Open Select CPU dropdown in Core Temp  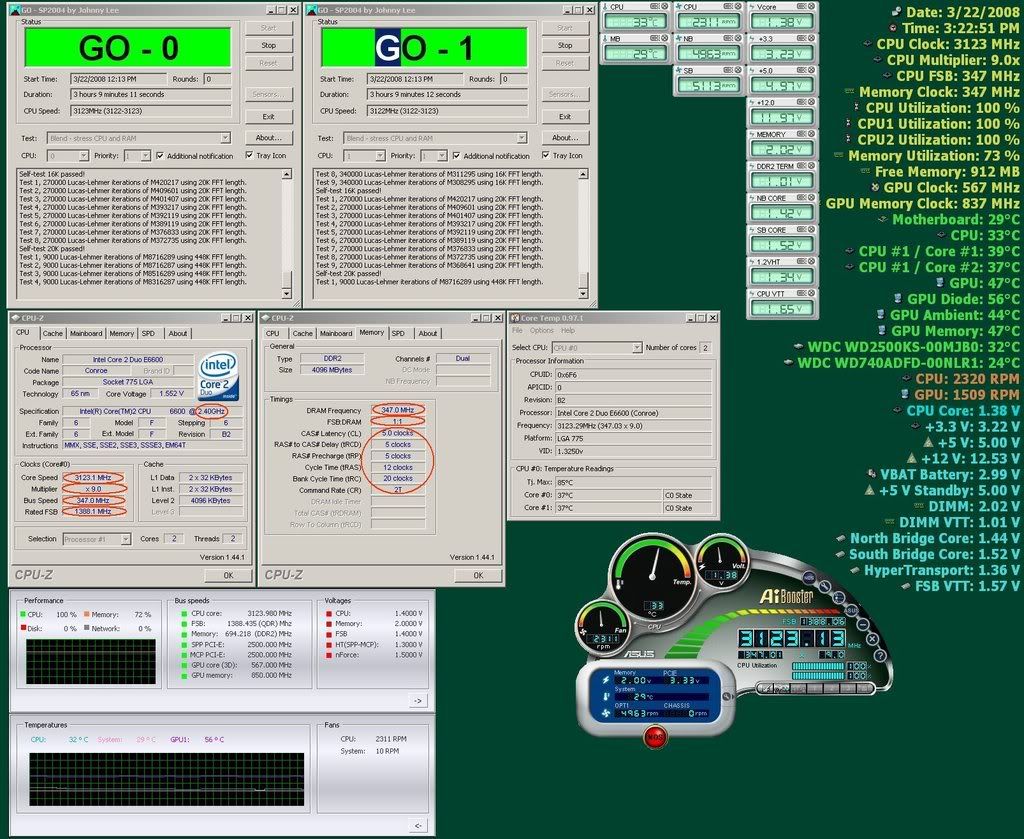point(637,348)
